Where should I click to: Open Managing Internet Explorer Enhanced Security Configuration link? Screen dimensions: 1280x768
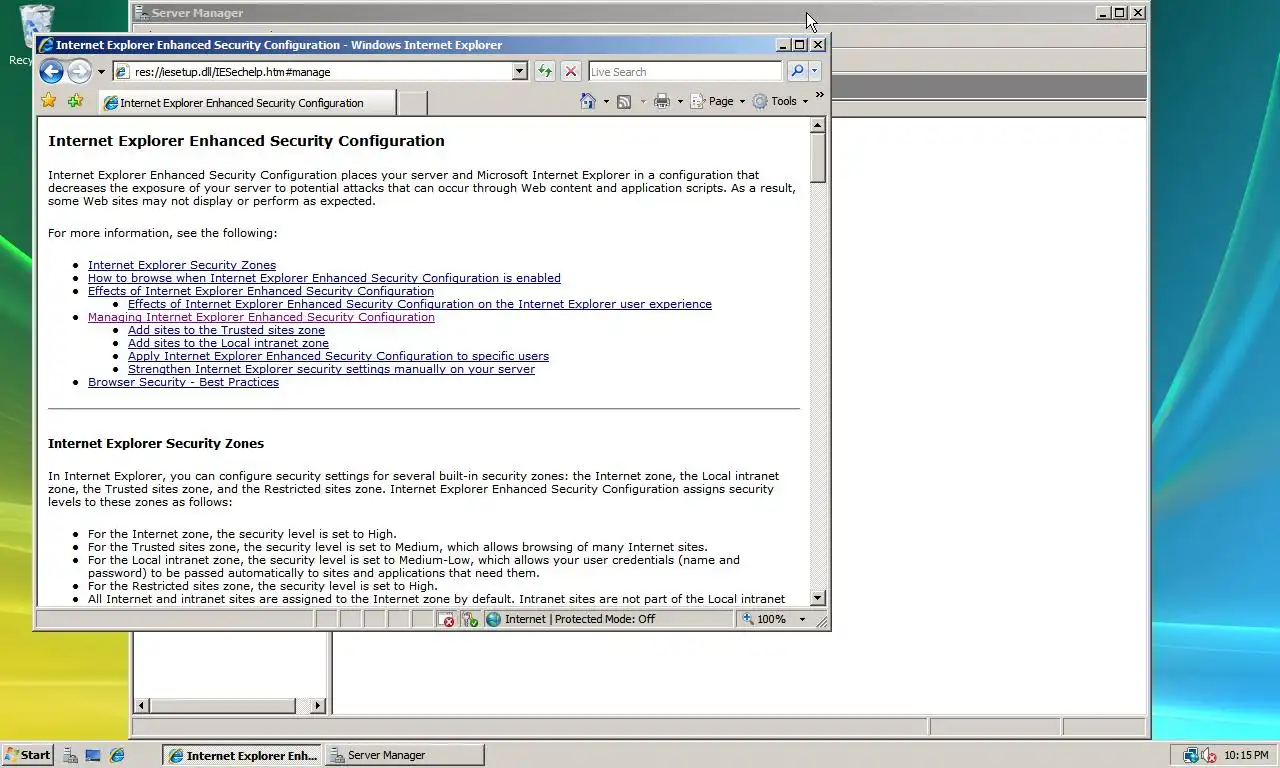tap(261, 317)
